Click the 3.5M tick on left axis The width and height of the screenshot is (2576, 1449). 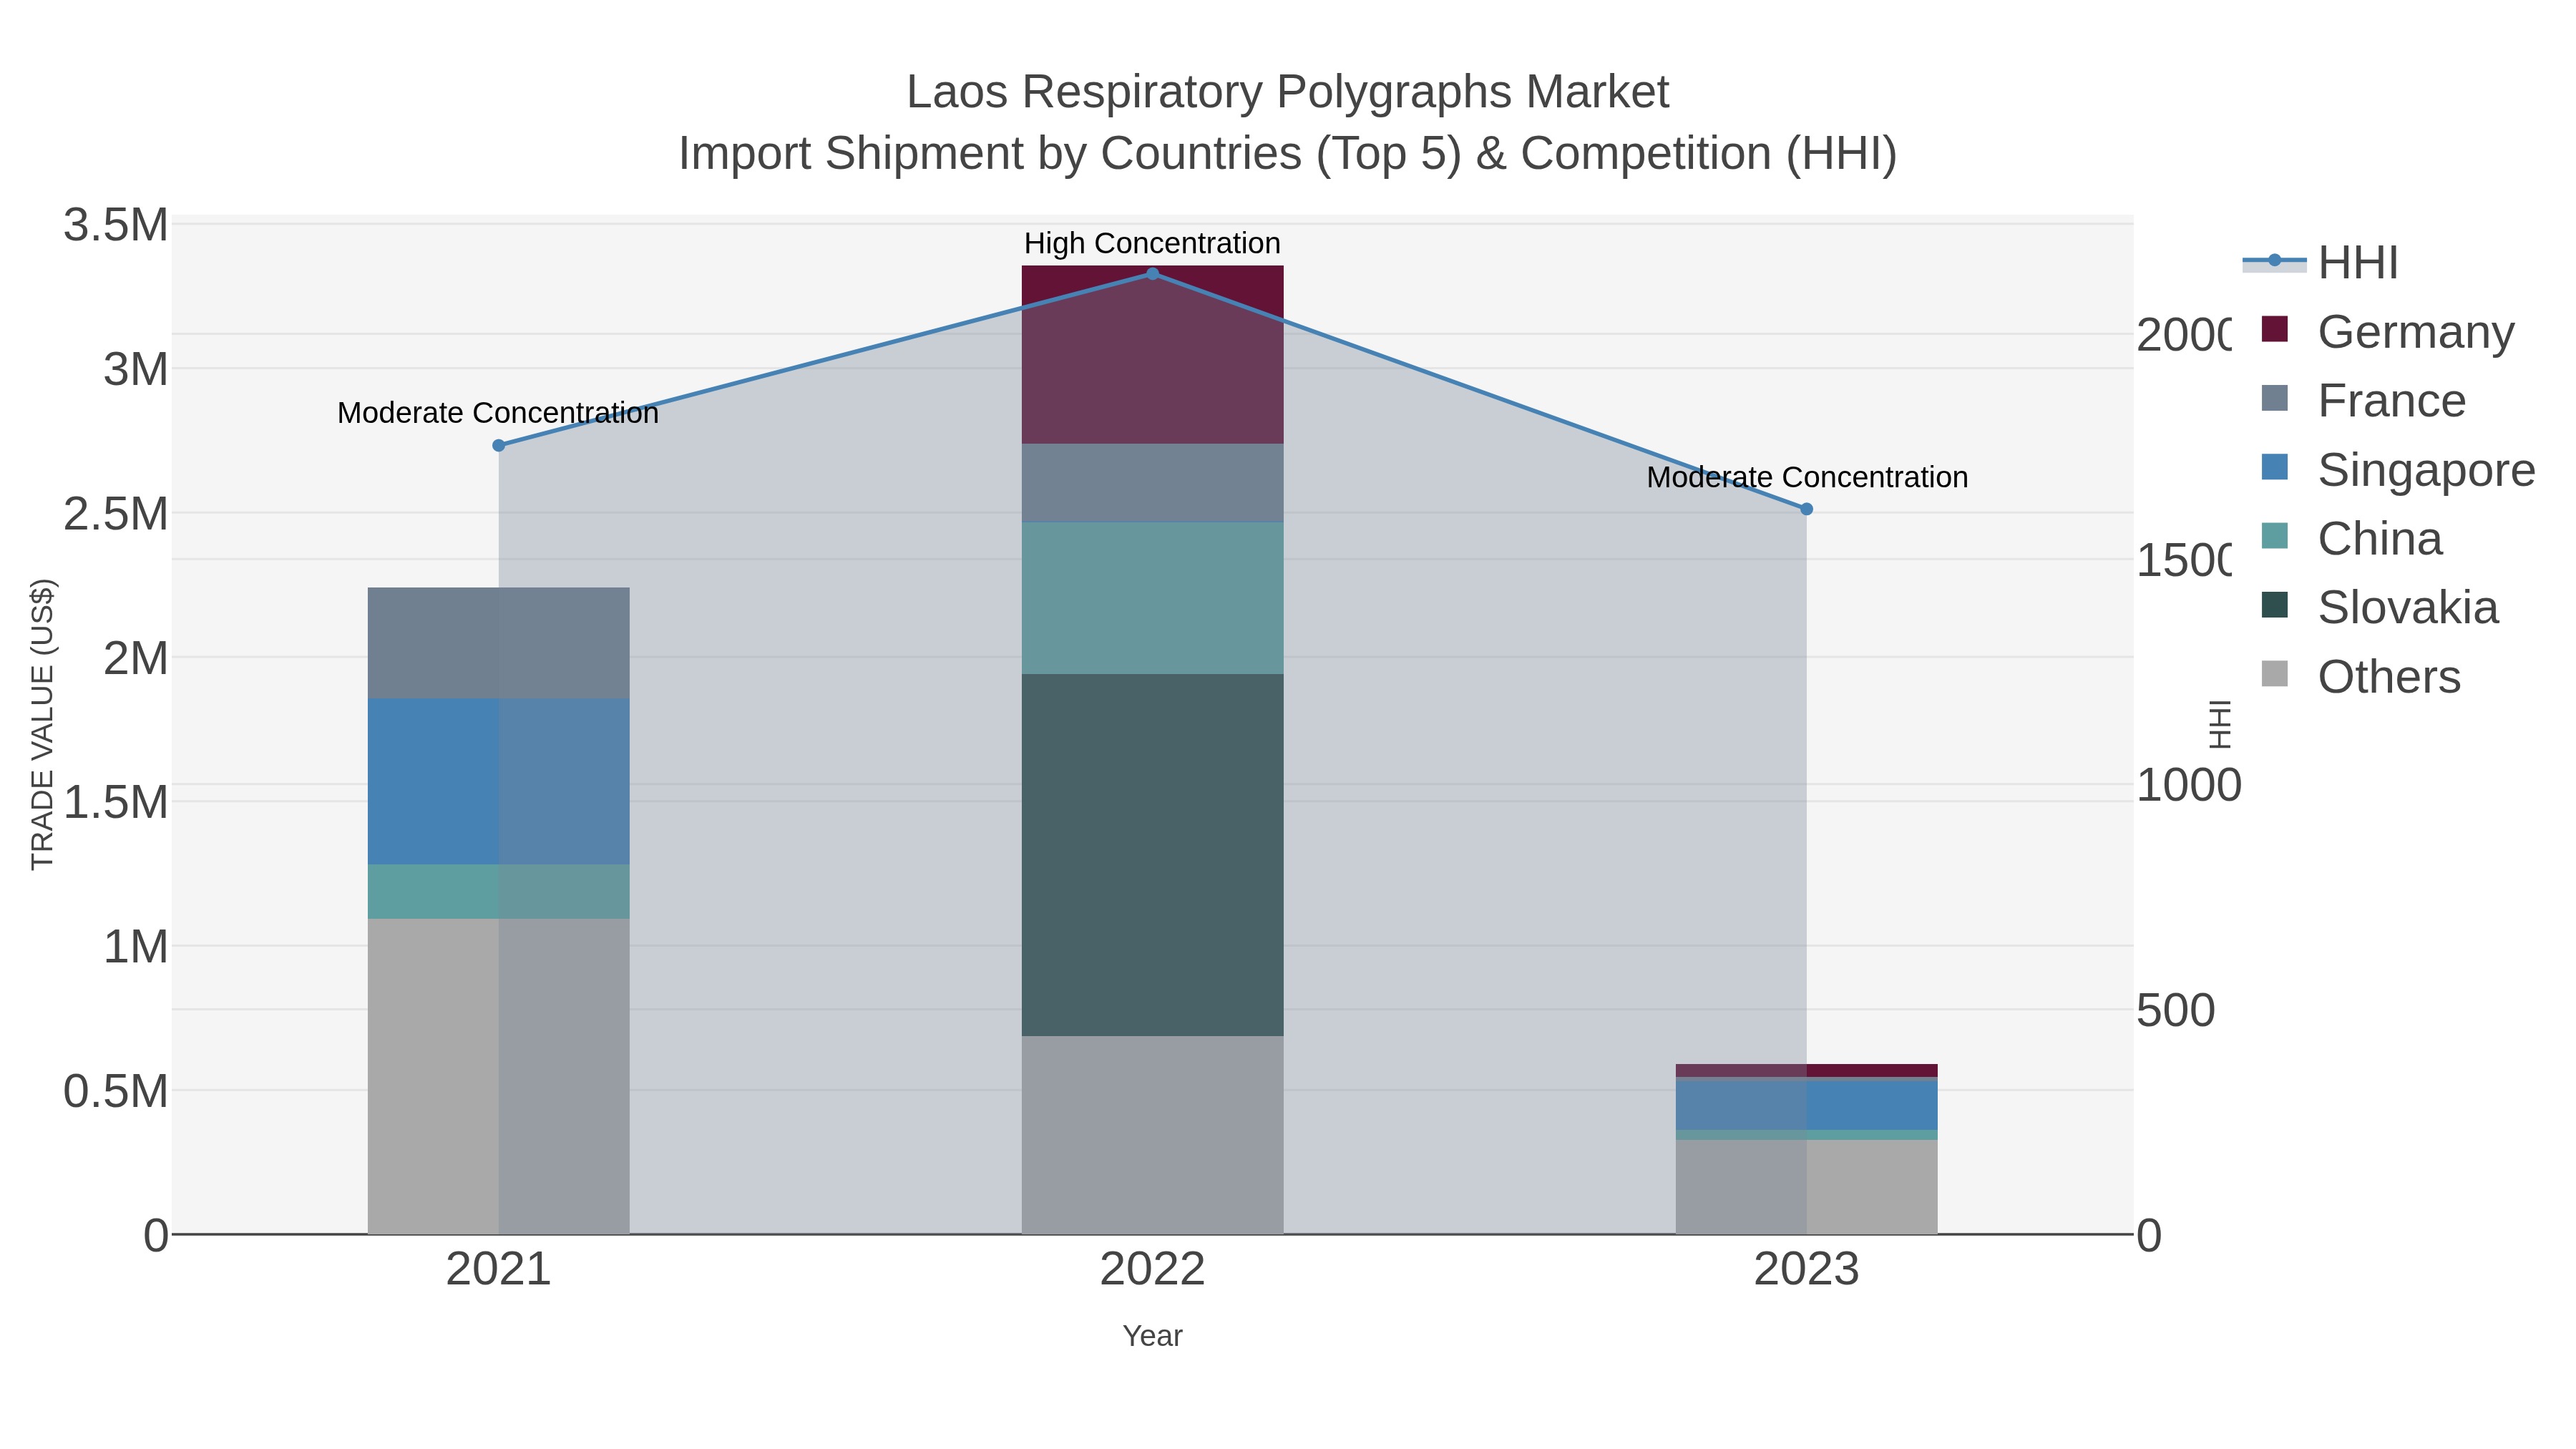pos(116,225)
